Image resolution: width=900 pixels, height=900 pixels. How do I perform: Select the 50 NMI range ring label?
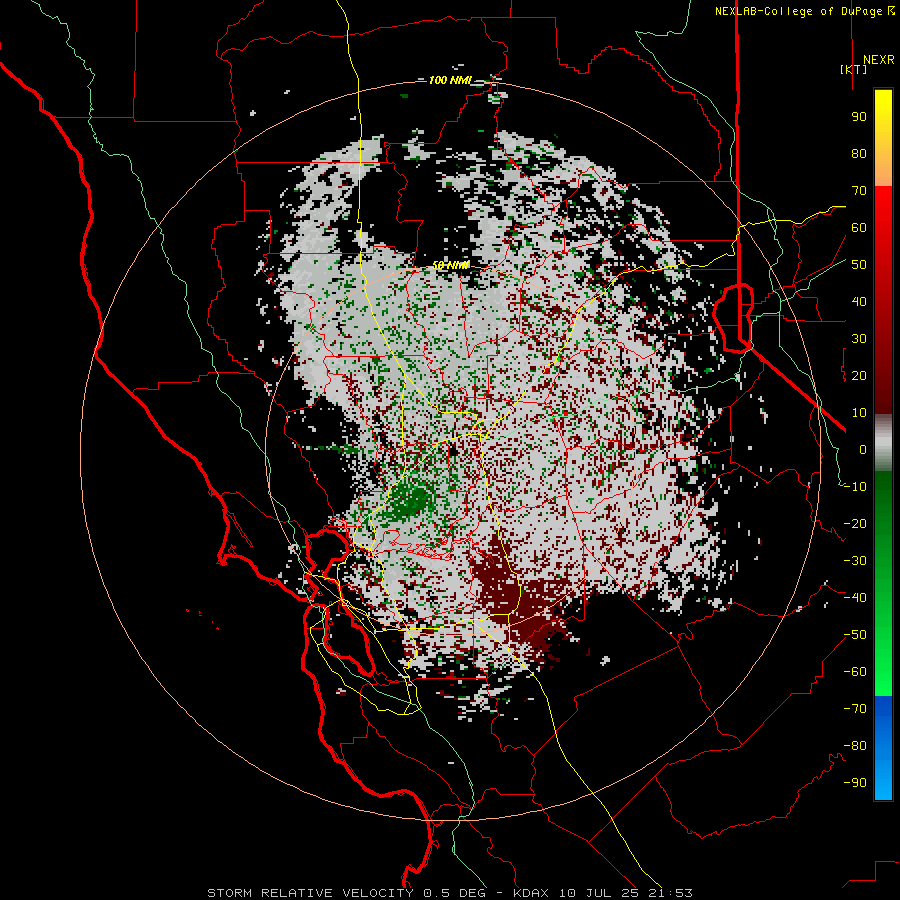tap(450, 265)
